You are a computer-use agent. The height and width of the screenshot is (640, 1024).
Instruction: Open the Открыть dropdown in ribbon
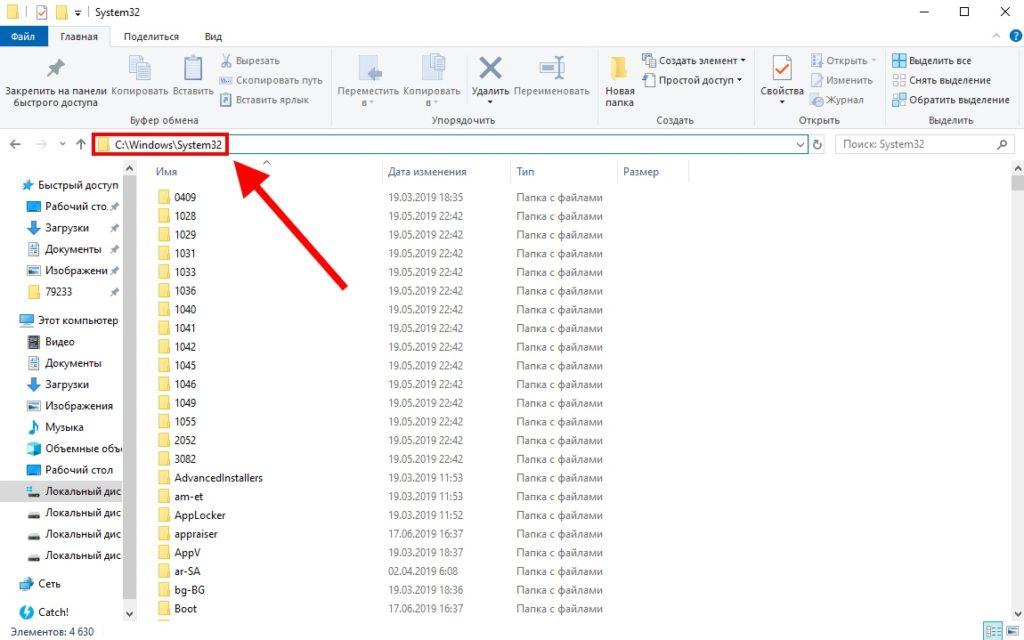click(843, 60)
